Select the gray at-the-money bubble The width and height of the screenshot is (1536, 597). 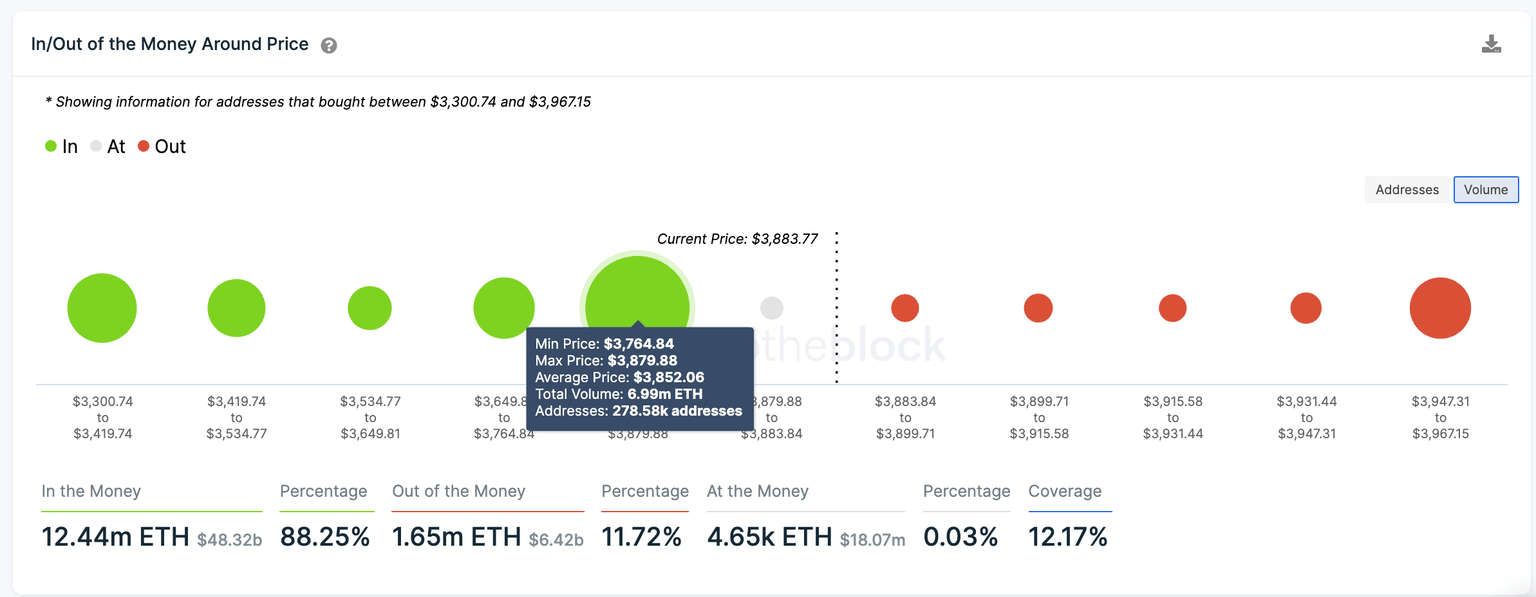tap(771, 308)
